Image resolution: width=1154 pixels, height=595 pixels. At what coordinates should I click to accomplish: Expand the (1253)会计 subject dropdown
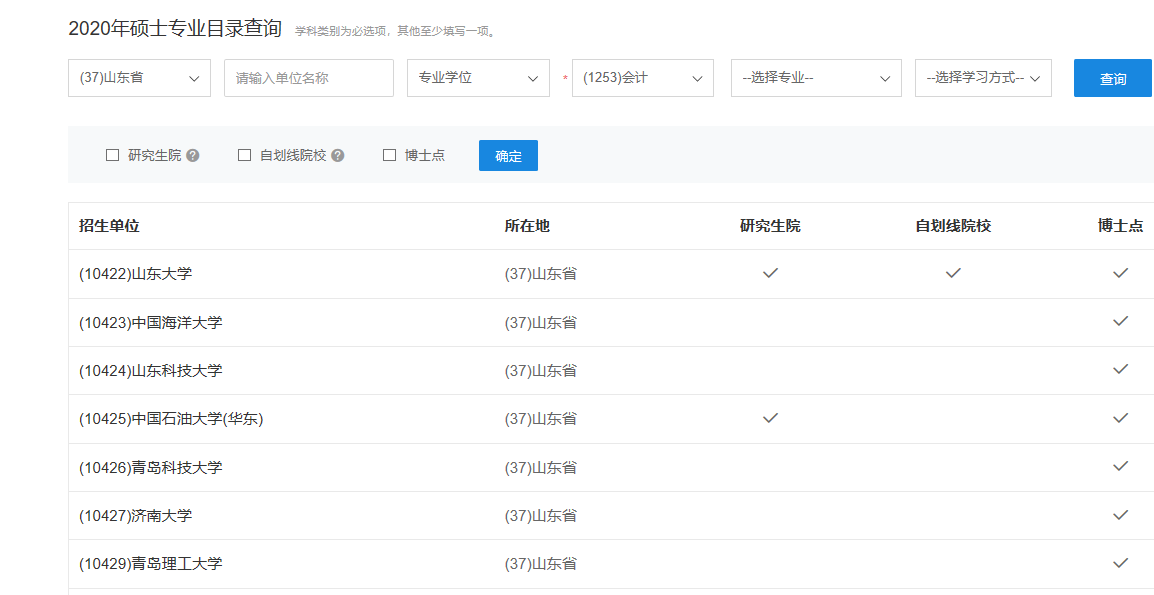pyautogui.click(x=643, y=78)
